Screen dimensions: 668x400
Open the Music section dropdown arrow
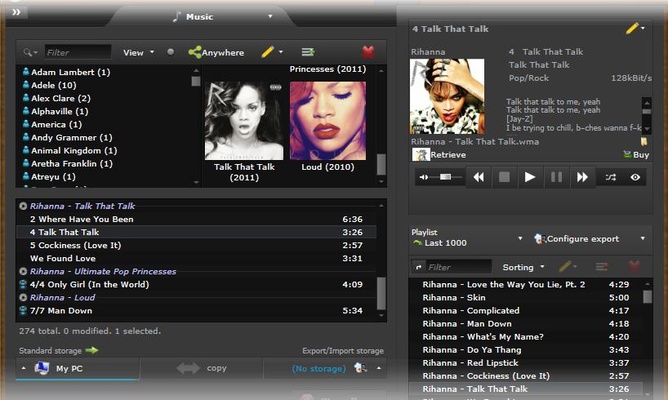270,17
